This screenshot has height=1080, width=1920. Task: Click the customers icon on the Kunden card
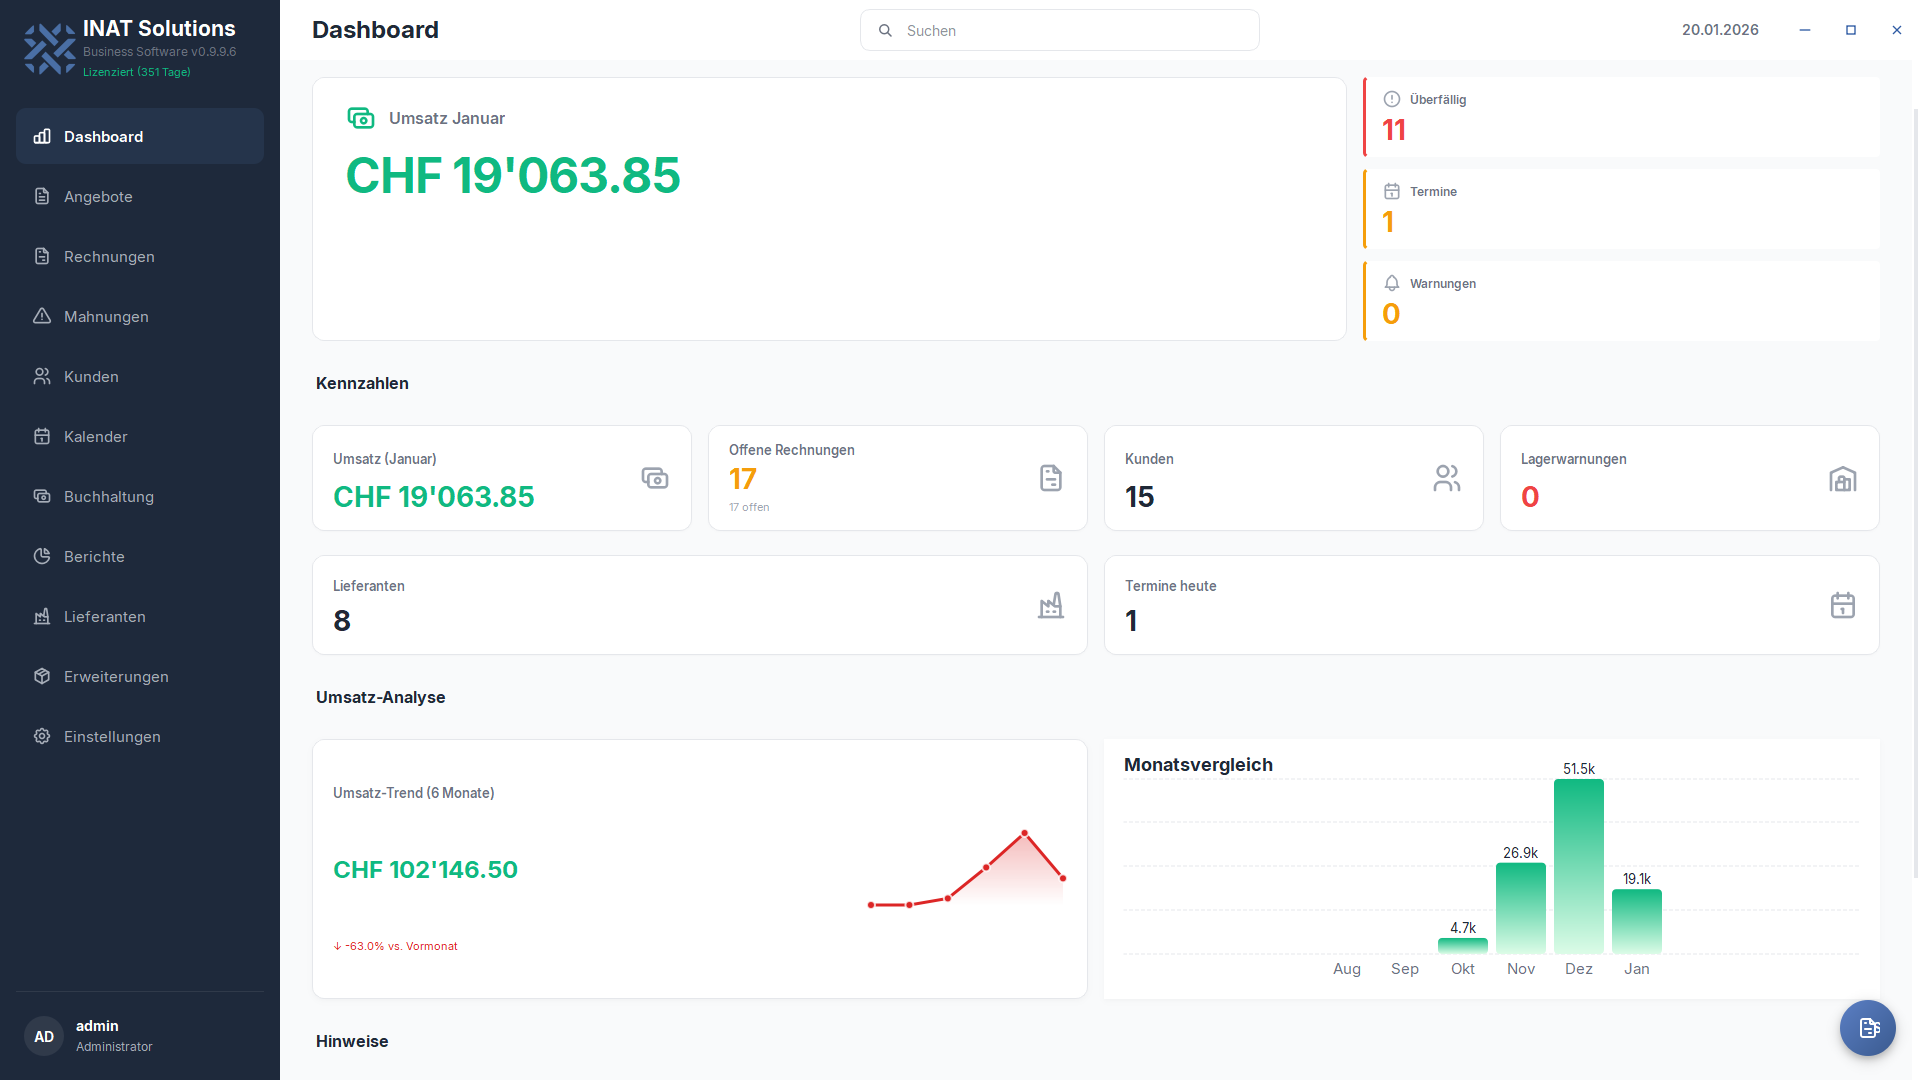tap(1447, 479)
